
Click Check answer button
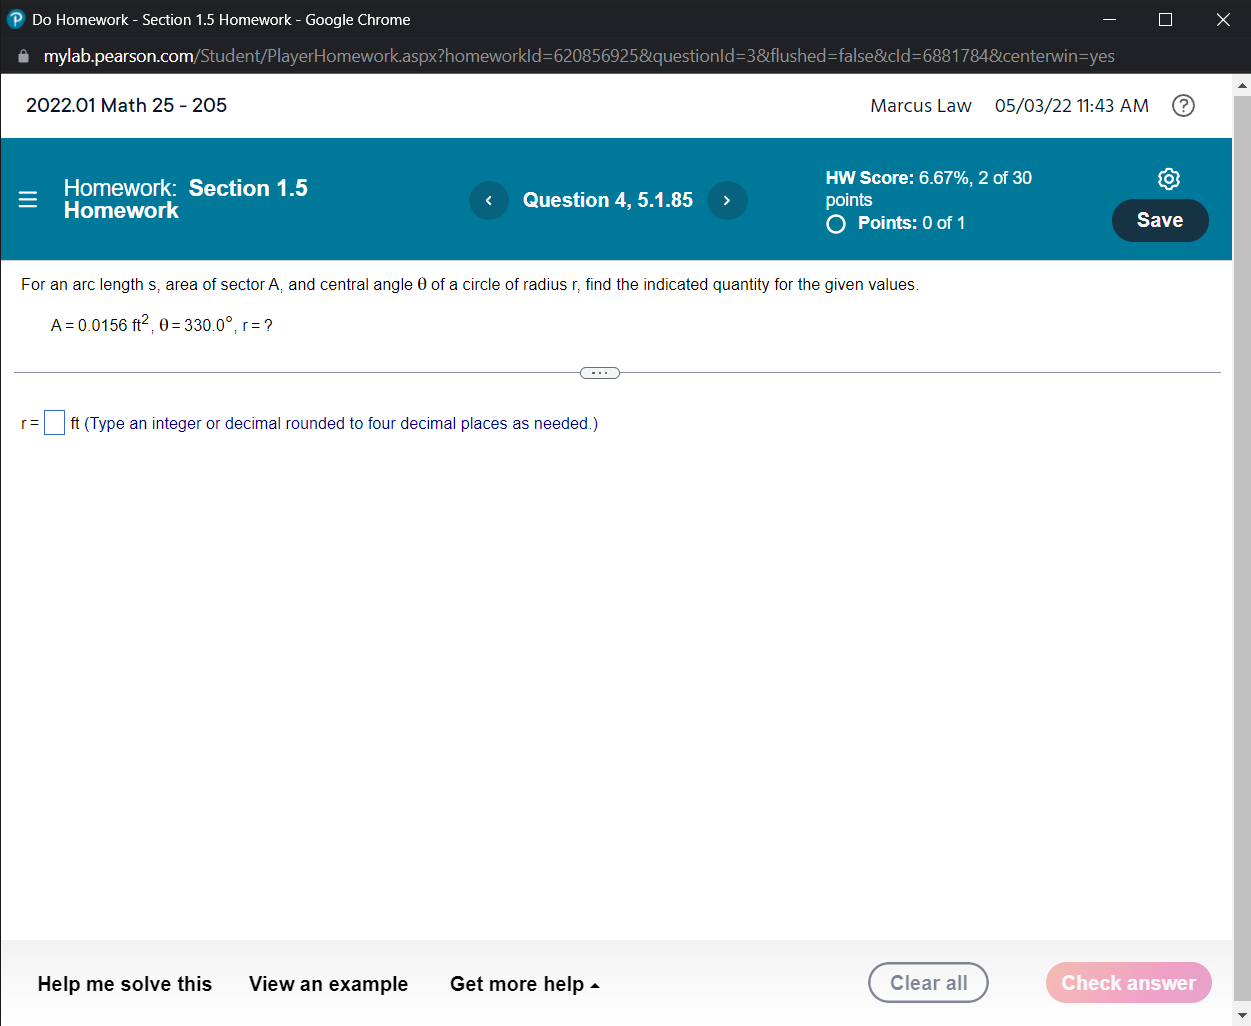(x=1129, y=983)
